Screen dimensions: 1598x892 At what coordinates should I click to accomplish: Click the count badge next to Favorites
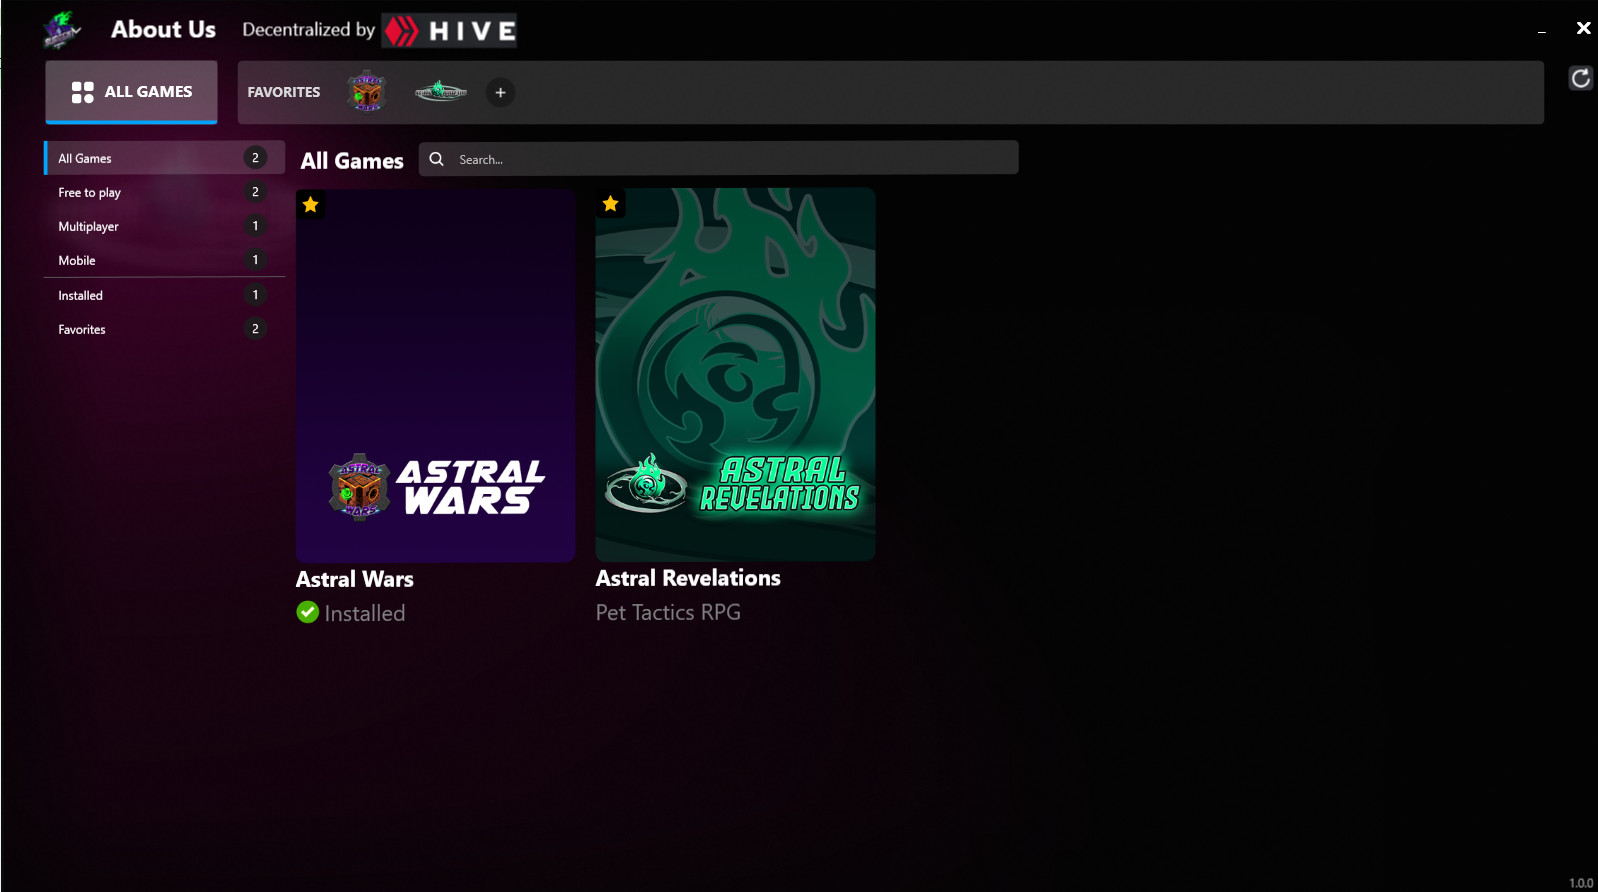[x=255, y=329]
